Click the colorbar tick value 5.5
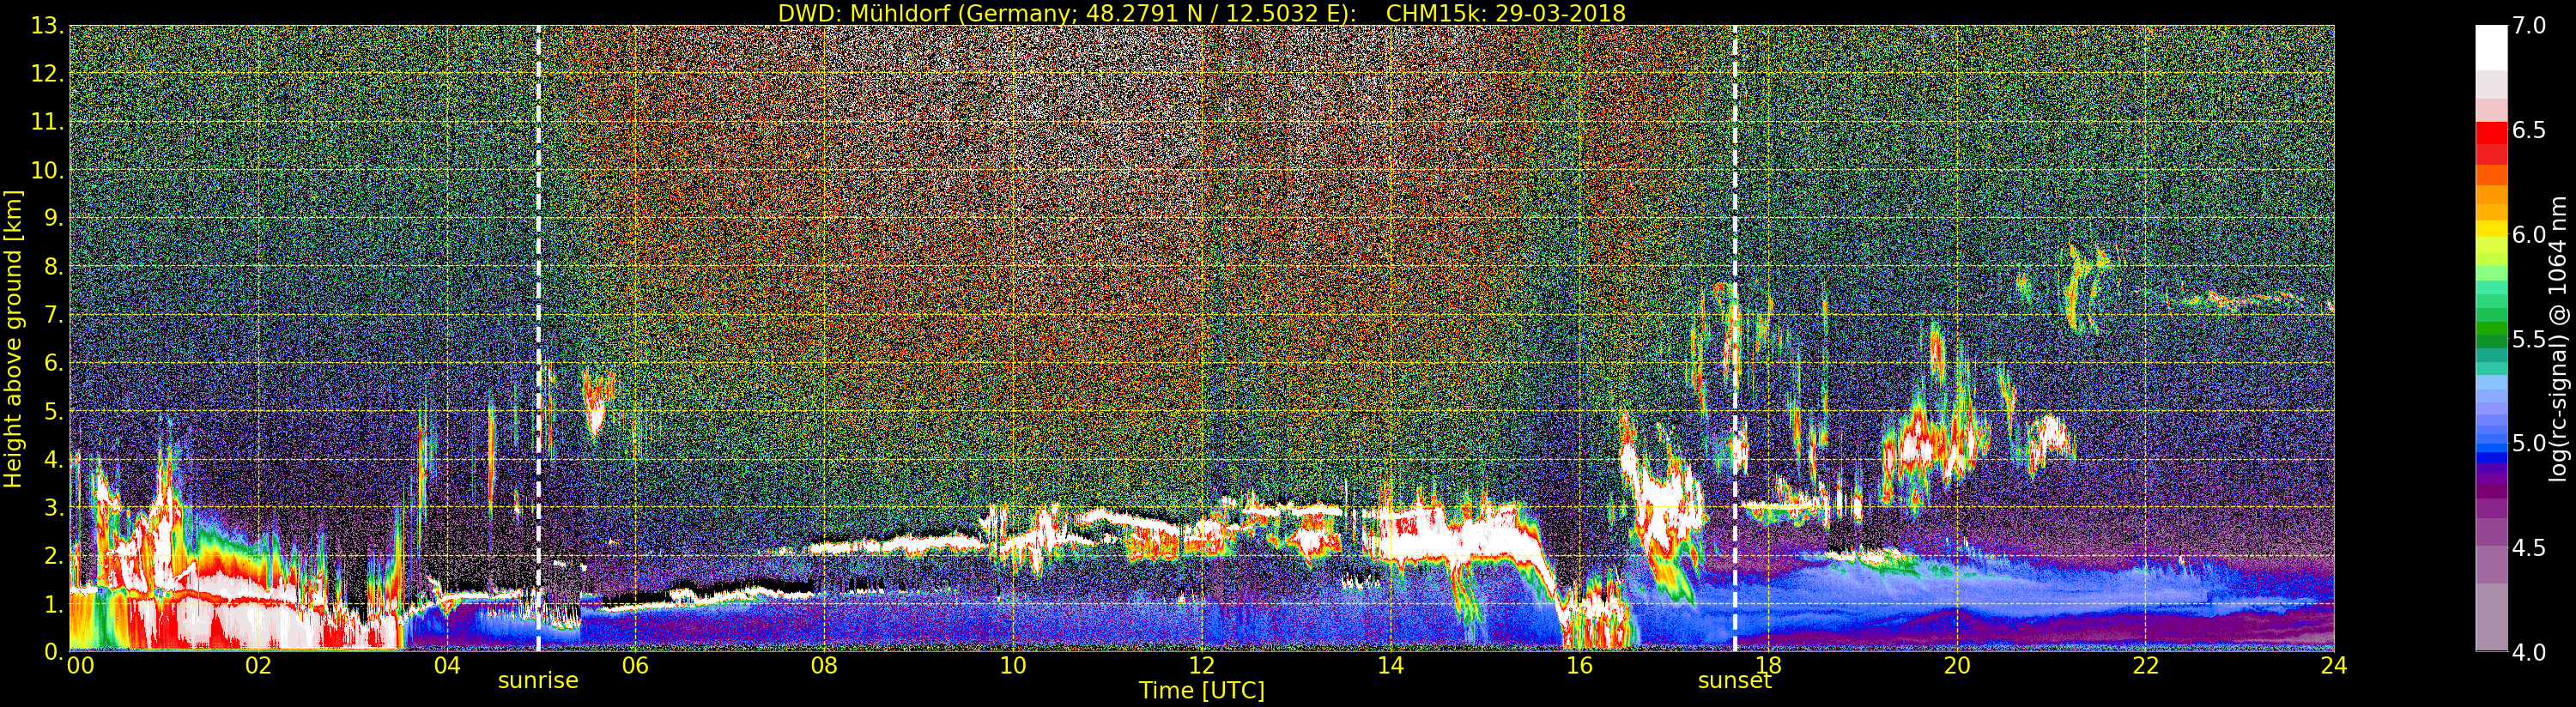Image resolution: width=2576 pixels, height=707 pixels. pos(2528,339)
